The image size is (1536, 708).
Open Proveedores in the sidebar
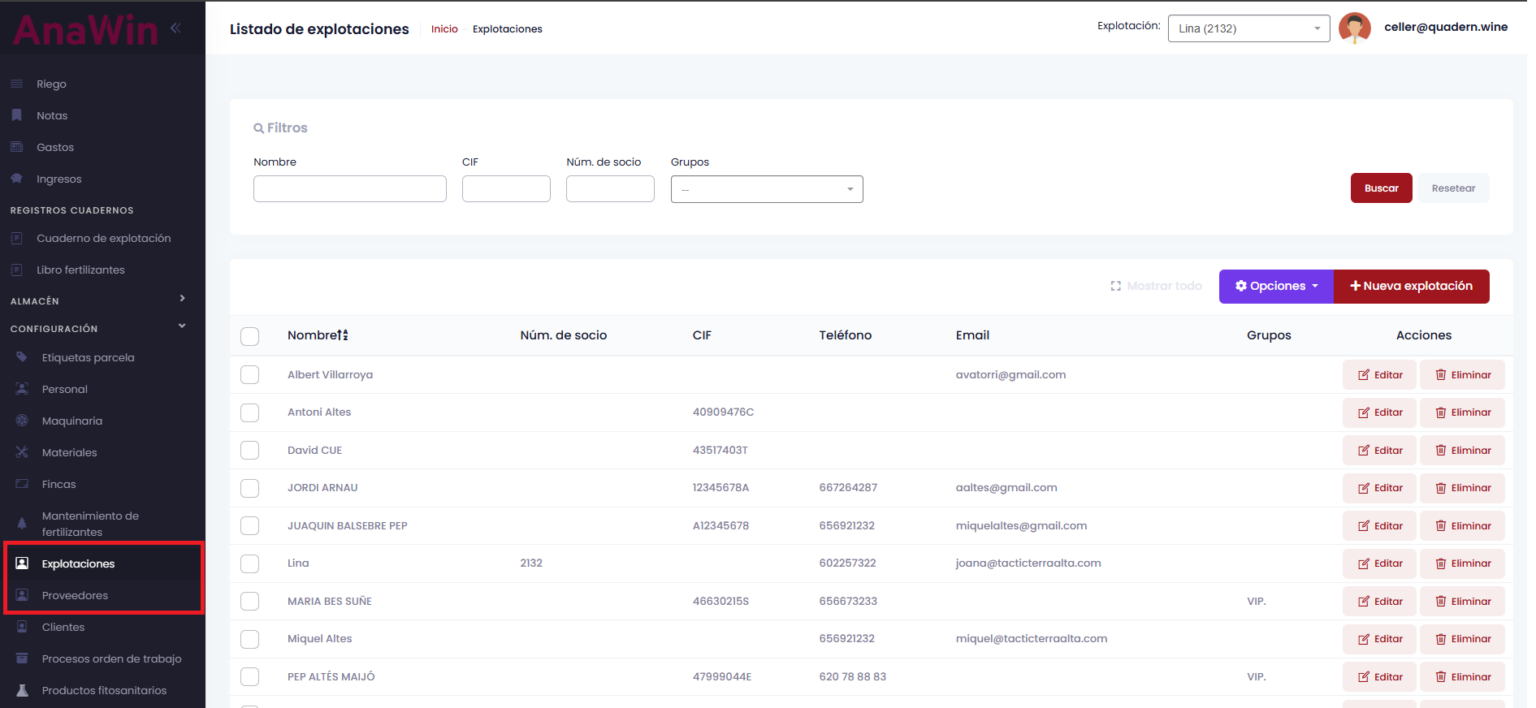[x=75, y=596]
